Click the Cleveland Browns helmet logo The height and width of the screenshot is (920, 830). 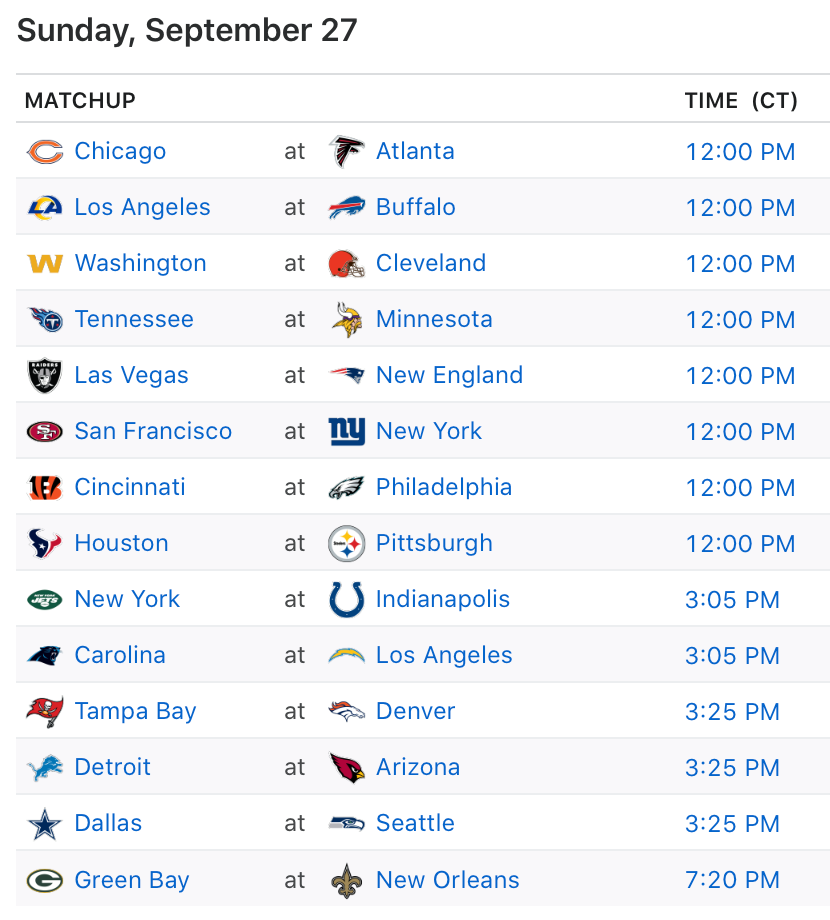click(x=347, y=263)
